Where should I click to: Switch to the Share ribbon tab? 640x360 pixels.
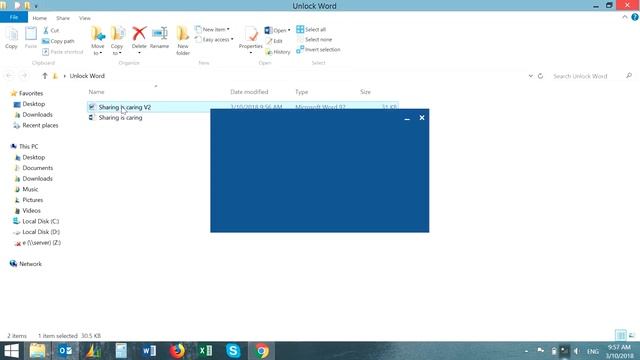click(63, 18)
